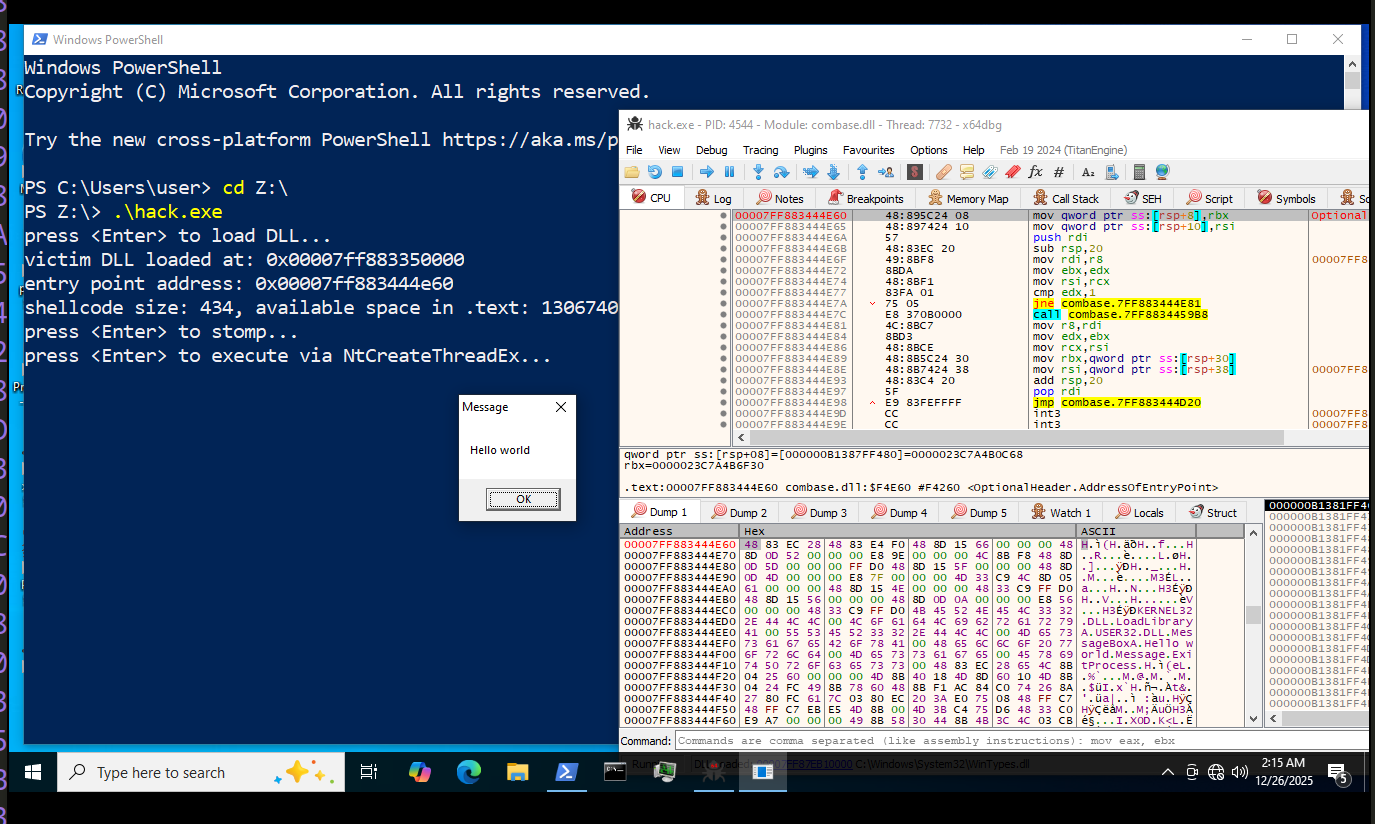Open the File menu in x64dbg
Screen dimensions: 1375x824
pyautogui.click(x=634, y=150)
